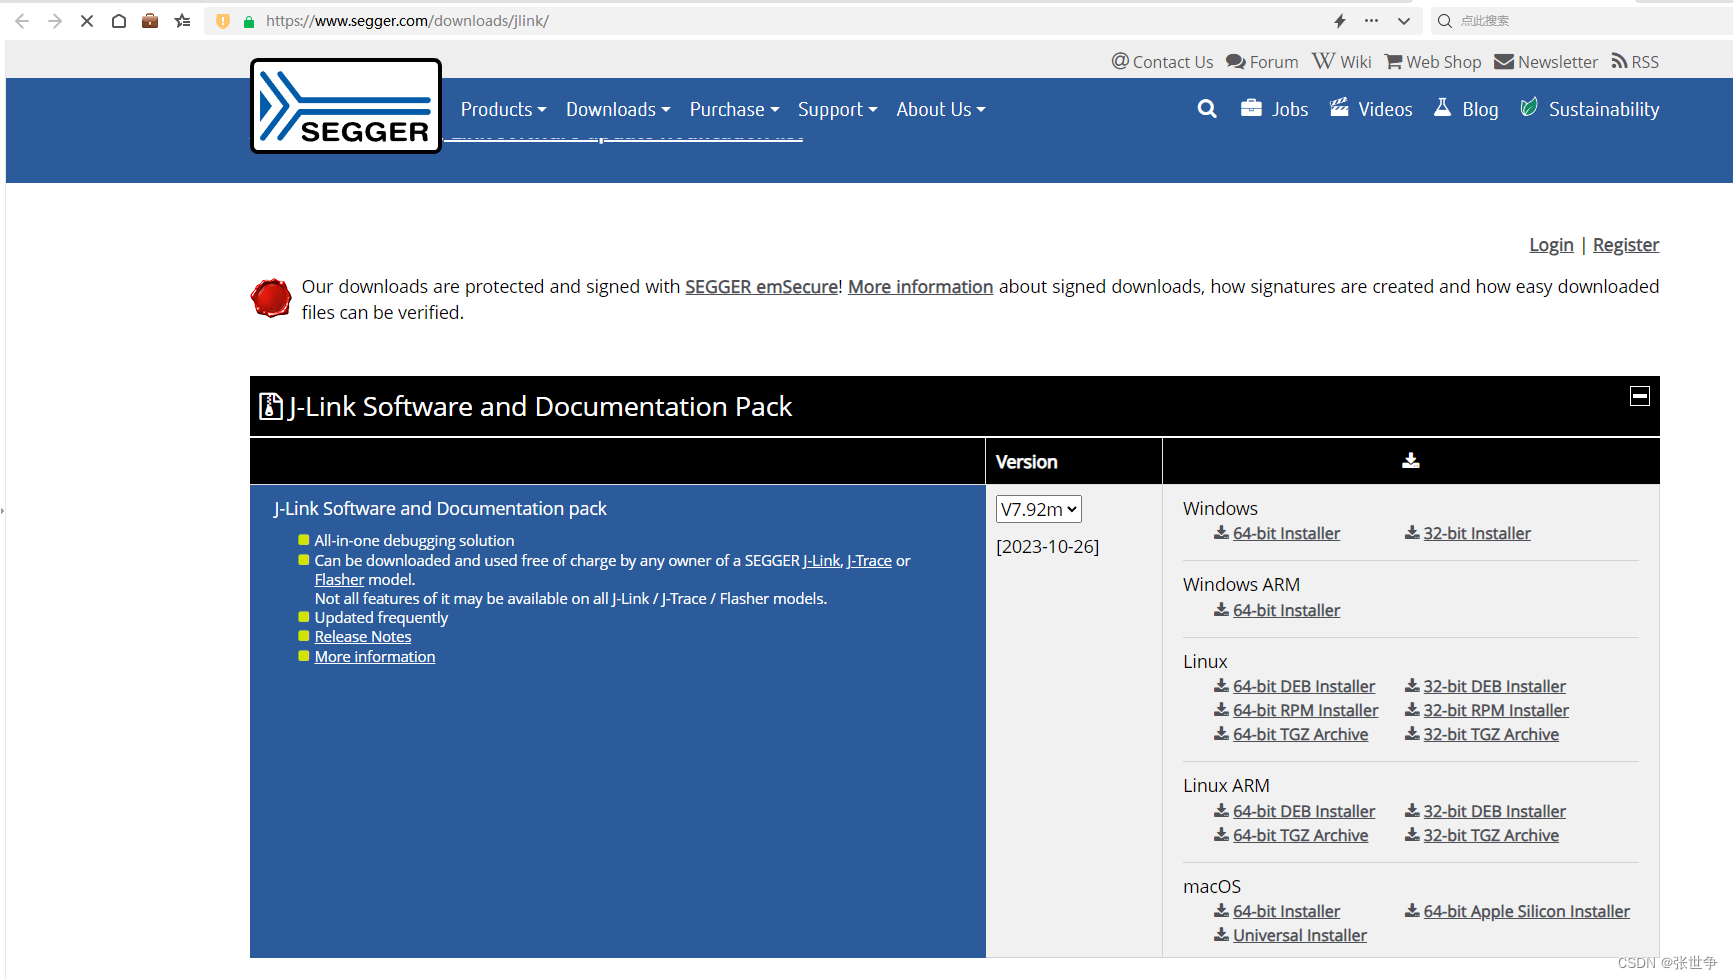Viewport: 1733px width, 979px height.
Task: Open the Newsletter link
Action: [1546, 62]
